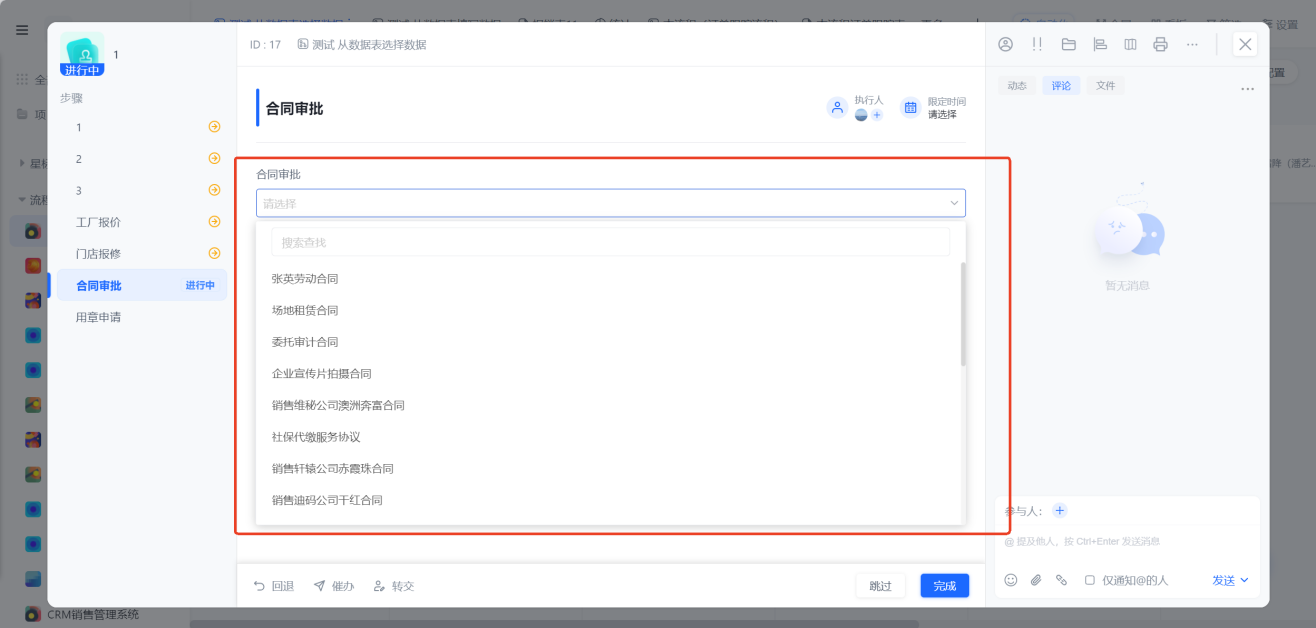The image size is (1316, 628).
Task: Open the user profile icon in task toolbar
Action: 1006,44
